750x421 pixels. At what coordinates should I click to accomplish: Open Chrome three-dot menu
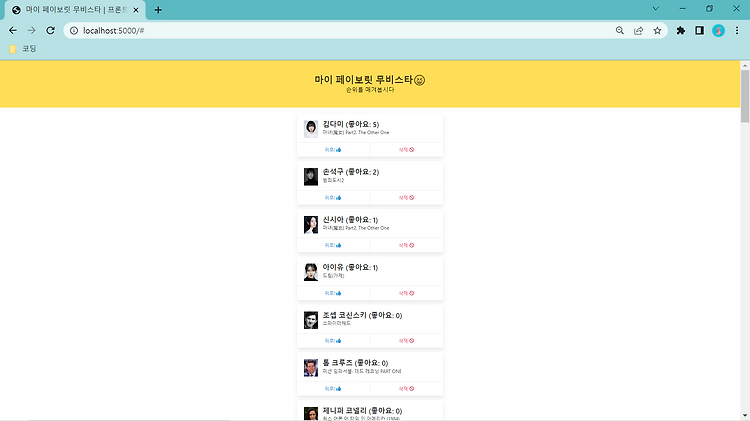(737, 31)
